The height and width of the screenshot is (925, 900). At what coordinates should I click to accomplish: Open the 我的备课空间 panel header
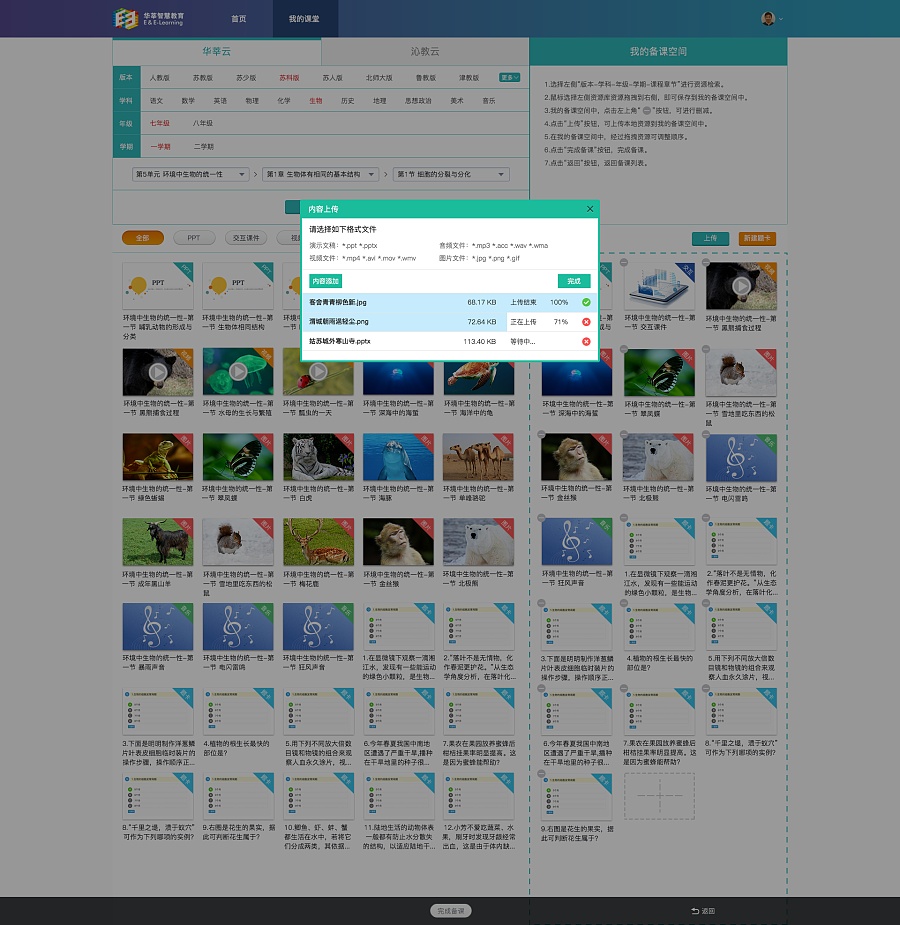click(658, 51)
